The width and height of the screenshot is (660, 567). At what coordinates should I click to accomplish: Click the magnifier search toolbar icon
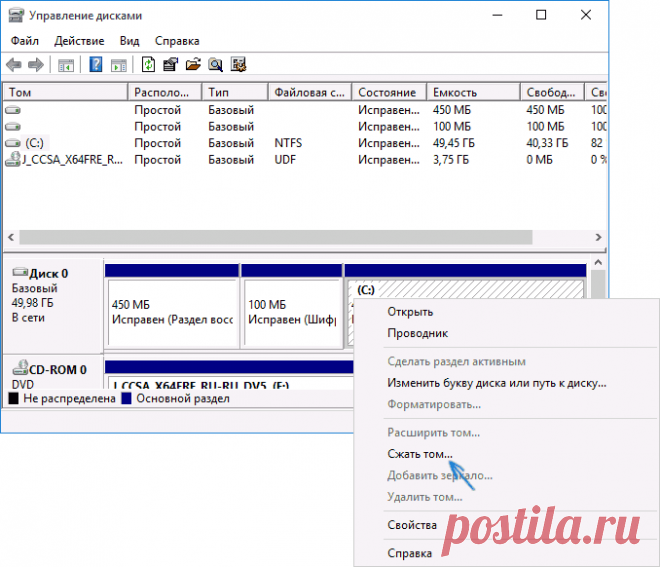click(216, 65)
